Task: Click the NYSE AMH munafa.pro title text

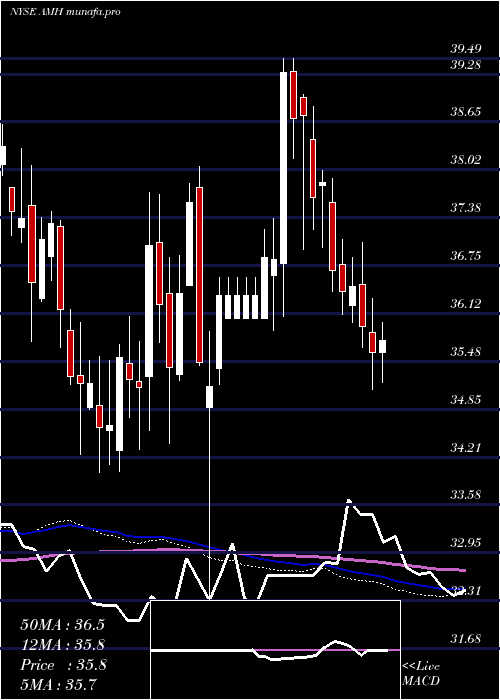Action: (x=65, y=12)
